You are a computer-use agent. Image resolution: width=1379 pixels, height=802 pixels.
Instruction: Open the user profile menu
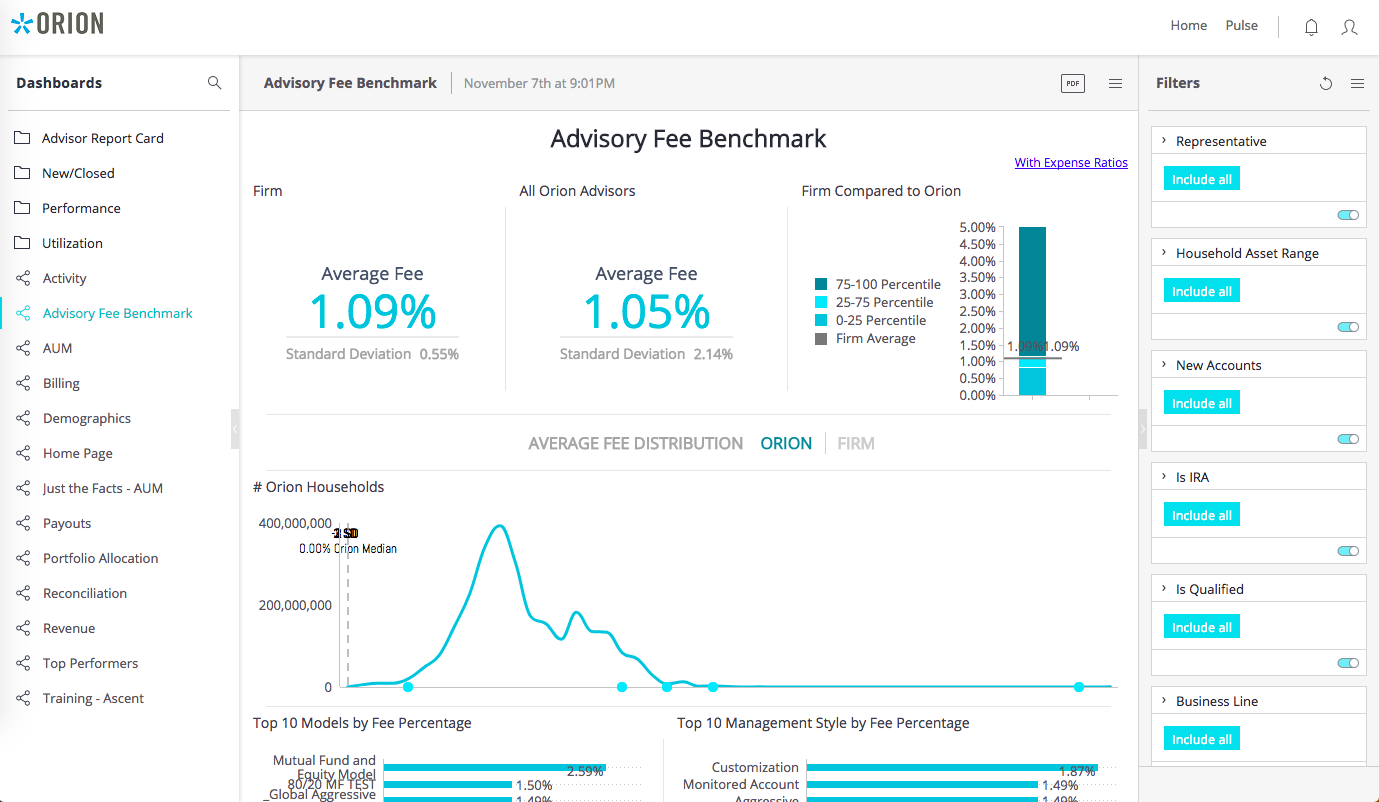1349,27
